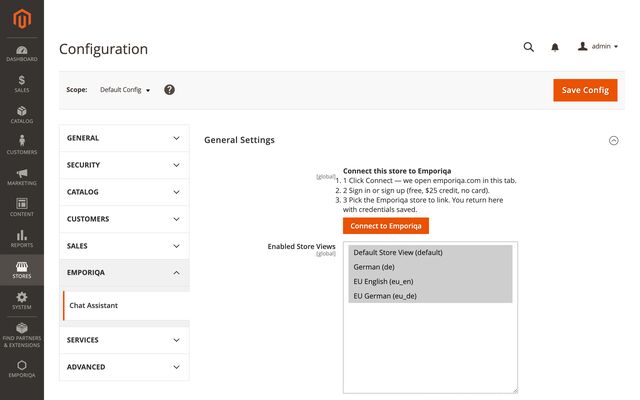
Task: Open the Default Config scope dropdown
Action: (x=125, y=90)
